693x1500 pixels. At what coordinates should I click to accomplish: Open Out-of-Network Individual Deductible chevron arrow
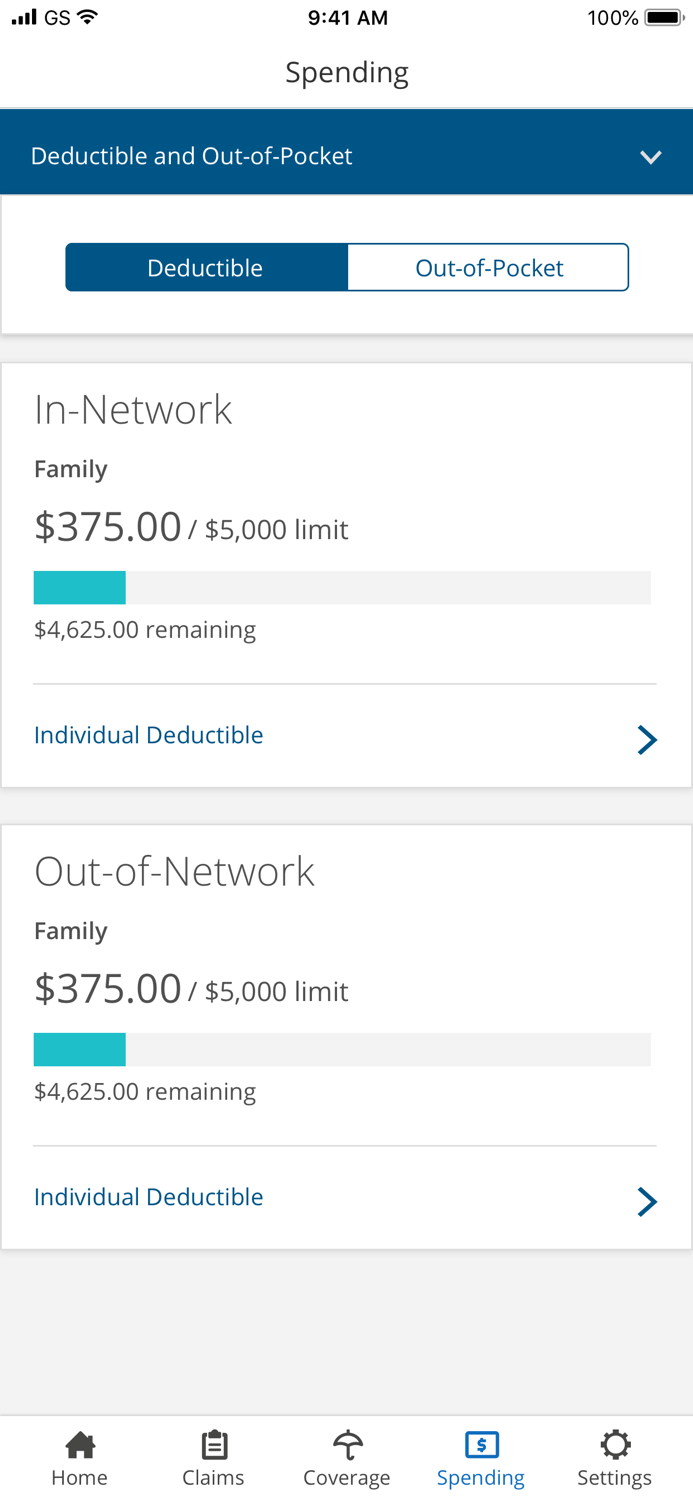(x=647, y=1201)
